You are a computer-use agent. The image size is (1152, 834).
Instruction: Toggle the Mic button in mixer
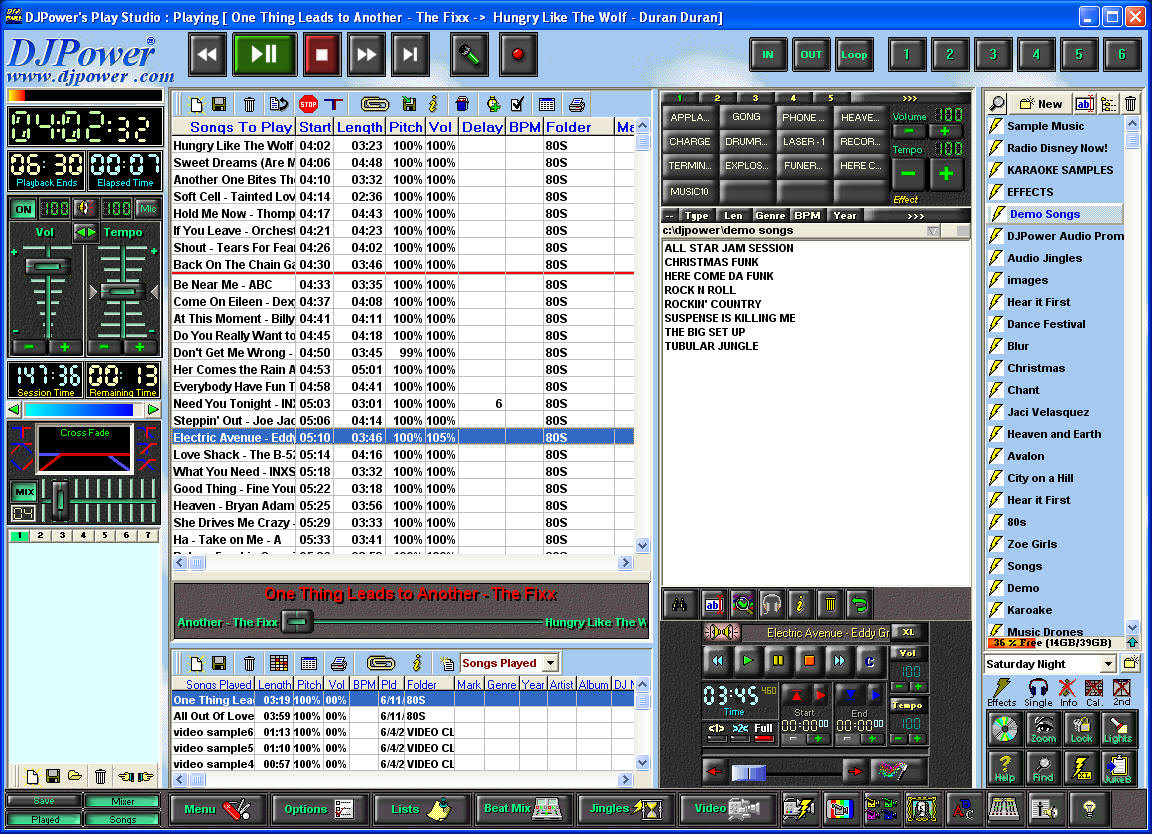tap(148, 209)
